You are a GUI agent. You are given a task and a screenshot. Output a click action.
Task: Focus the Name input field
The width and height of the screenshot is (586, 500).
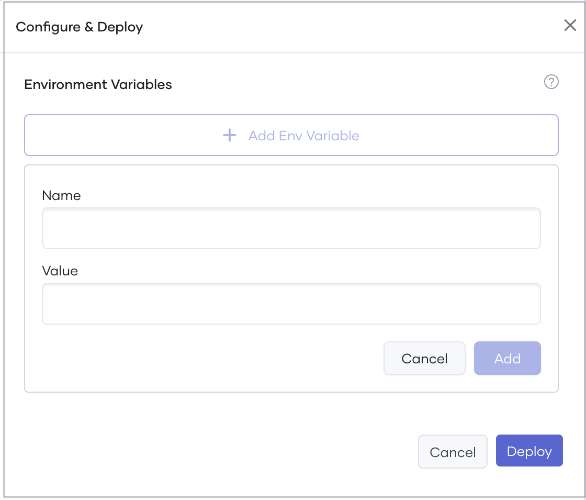click(291, 228)
